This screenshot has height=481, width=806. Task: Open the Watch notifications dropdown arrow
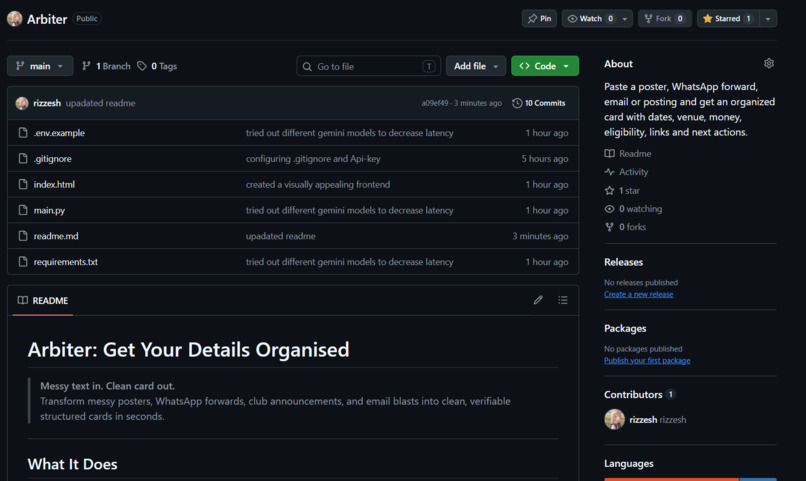pyautogui.click(x=625, y=18)
